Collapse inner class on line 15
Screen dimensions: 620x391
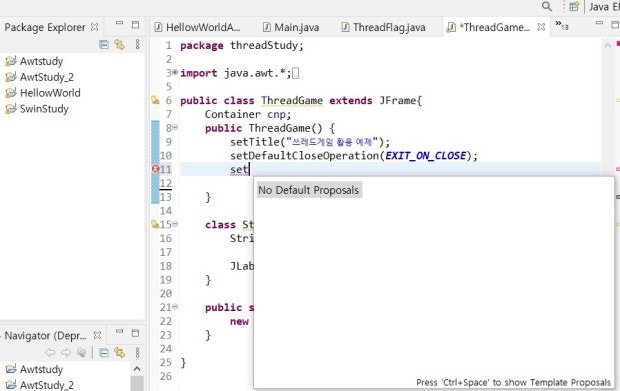pyautogui.click(x=175, y=224)
